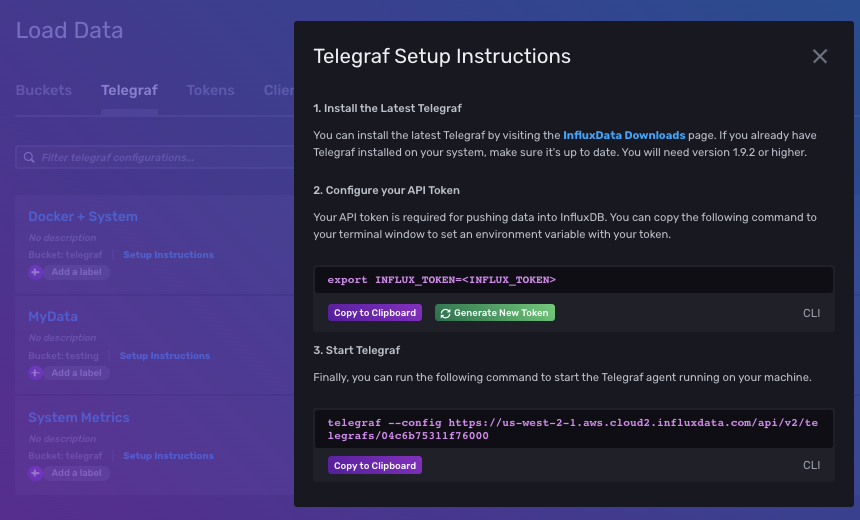The image size is (860, 520).
Task: Click Add a label under MyData
Action: (x=76, y=373)
